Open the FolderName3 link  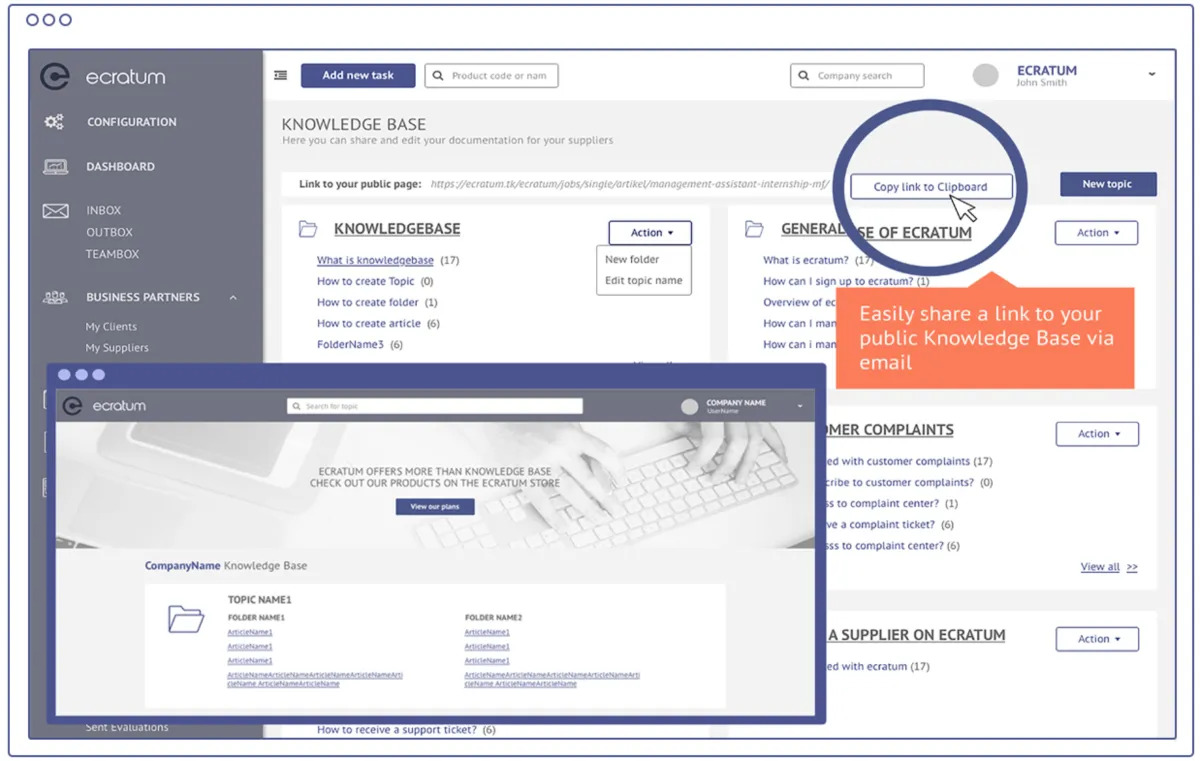coord(350,345)
